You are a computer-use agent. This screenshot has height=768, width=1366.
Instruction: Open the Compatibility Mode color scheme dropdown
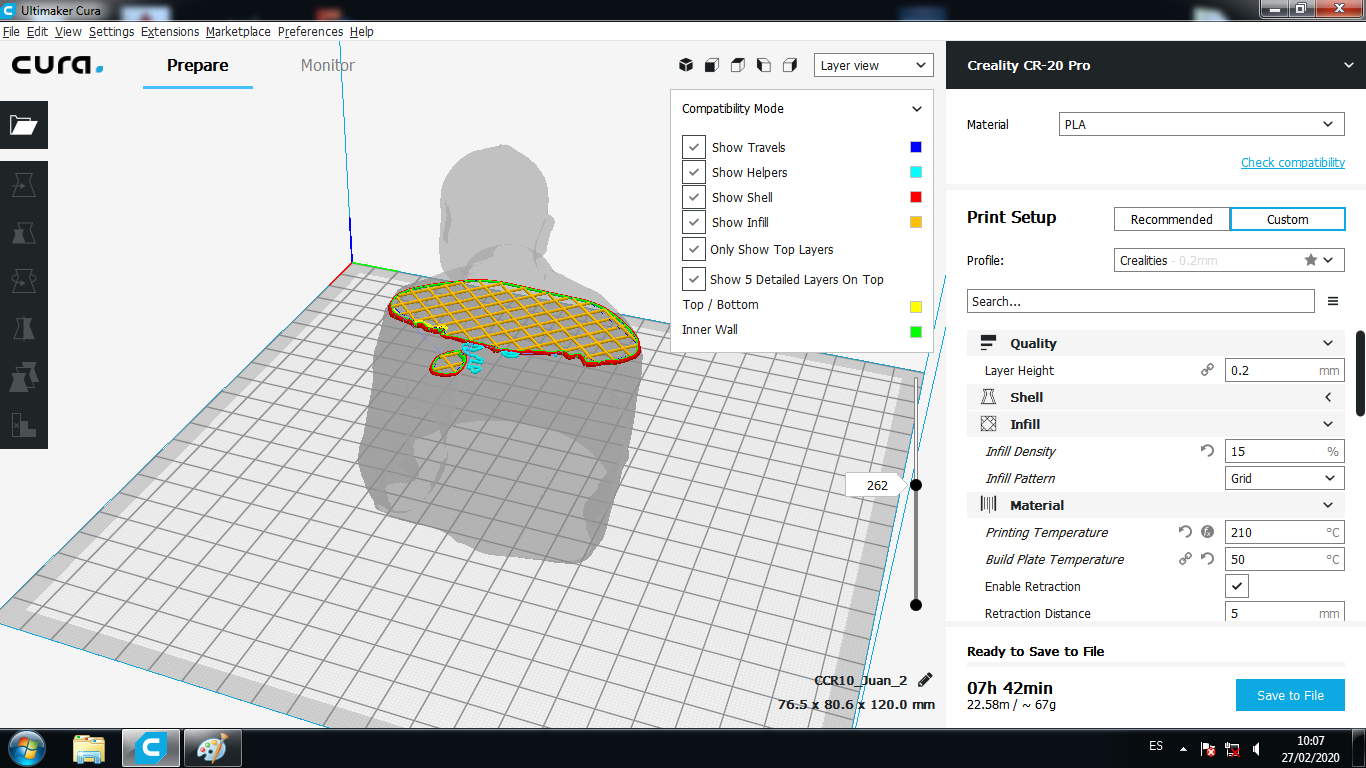(802, 108)
